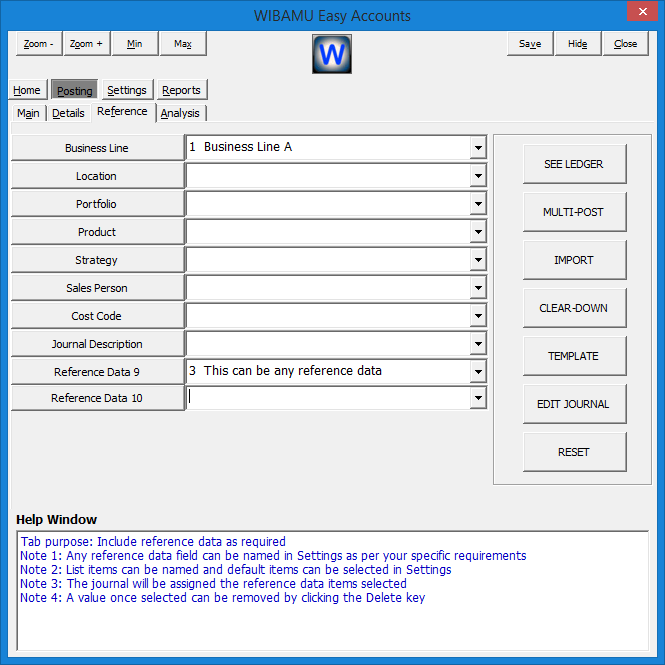The width and height of the screenshot is (665, 665).
Task: Expand the Location dropdown arrow
Action: 478,176
